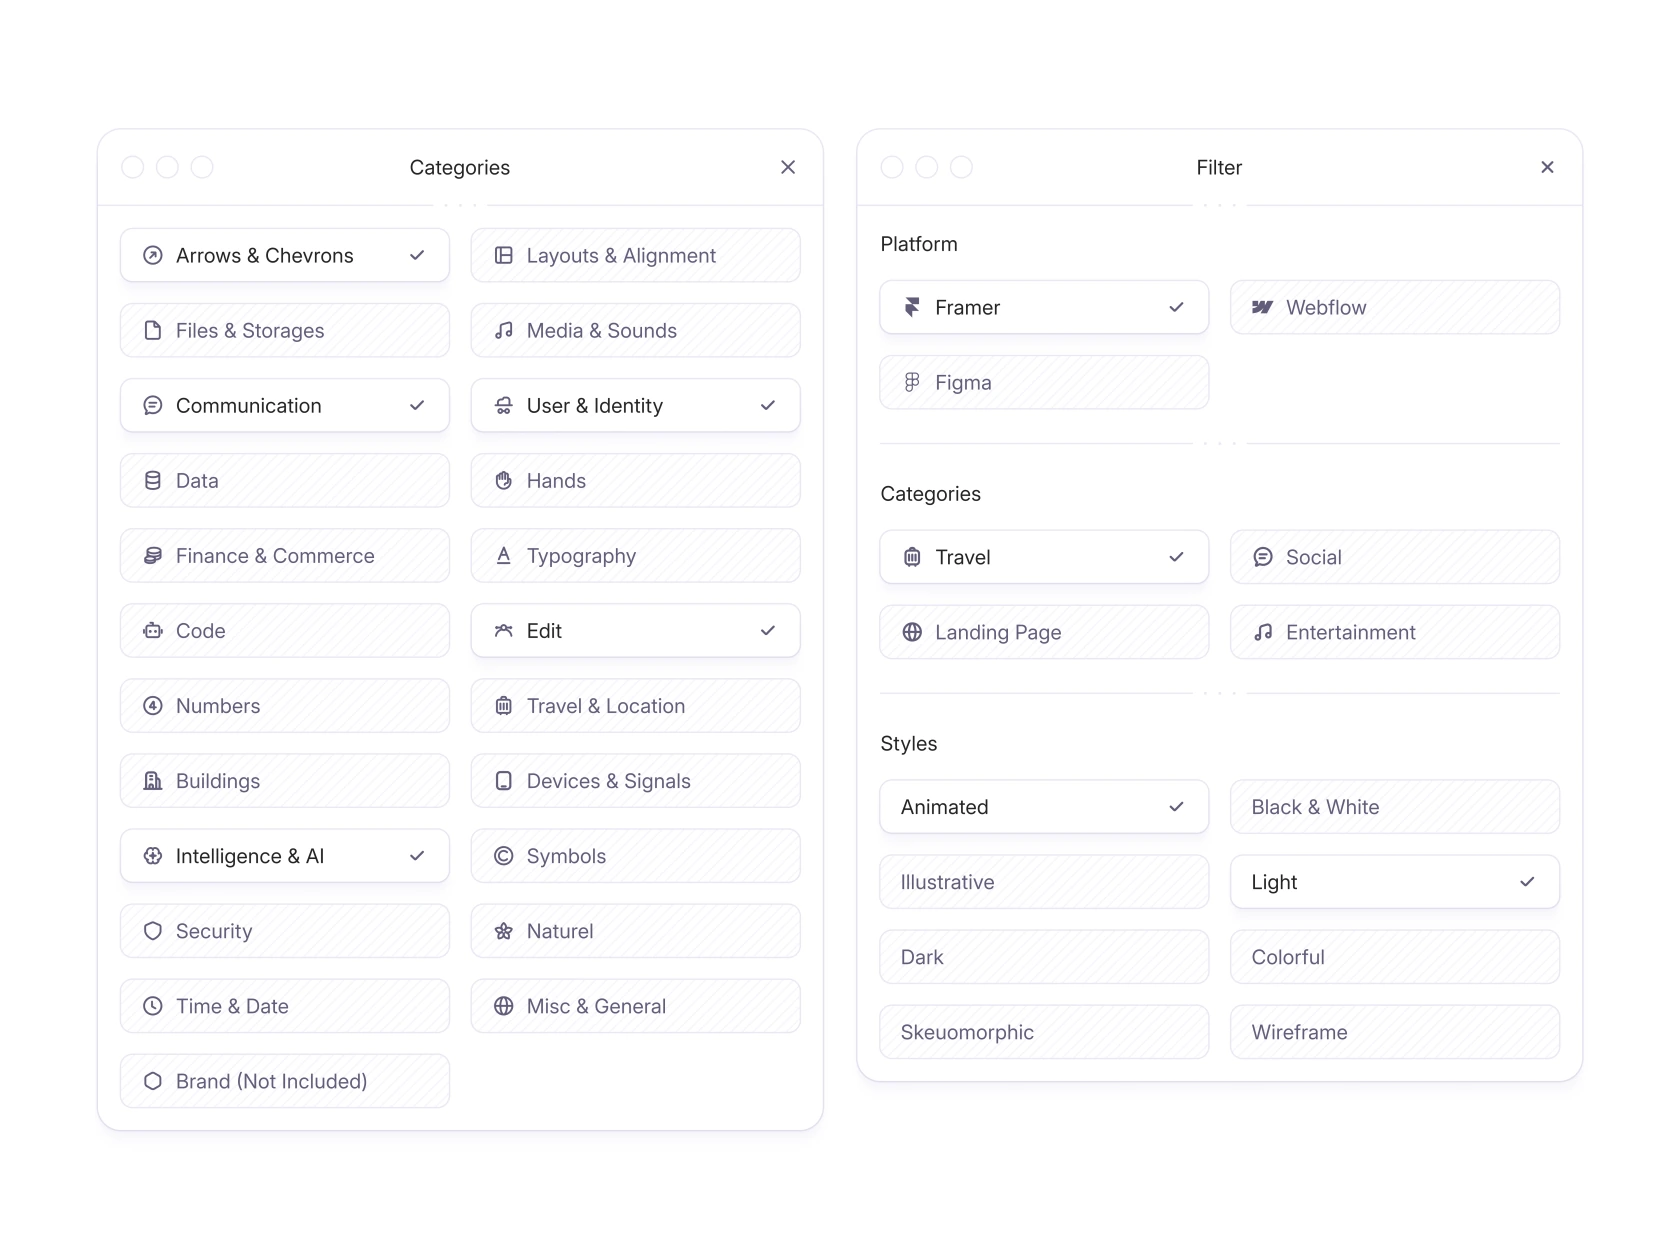This screenshot has height=1260, width=1680.
Task: Click the Webflow platform label
Action: click(1326, 307)
